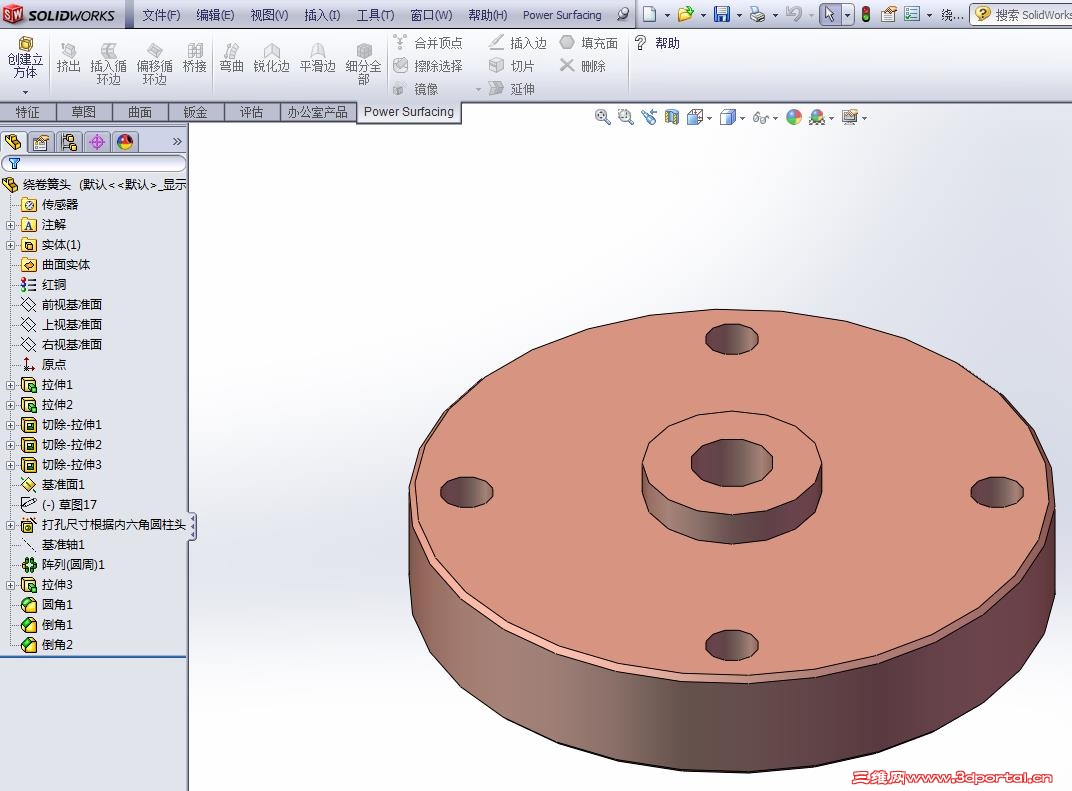The image size is (1072, 791).
Task: Switch to the Features (特征) tab
Action: [x=27, y=112]
